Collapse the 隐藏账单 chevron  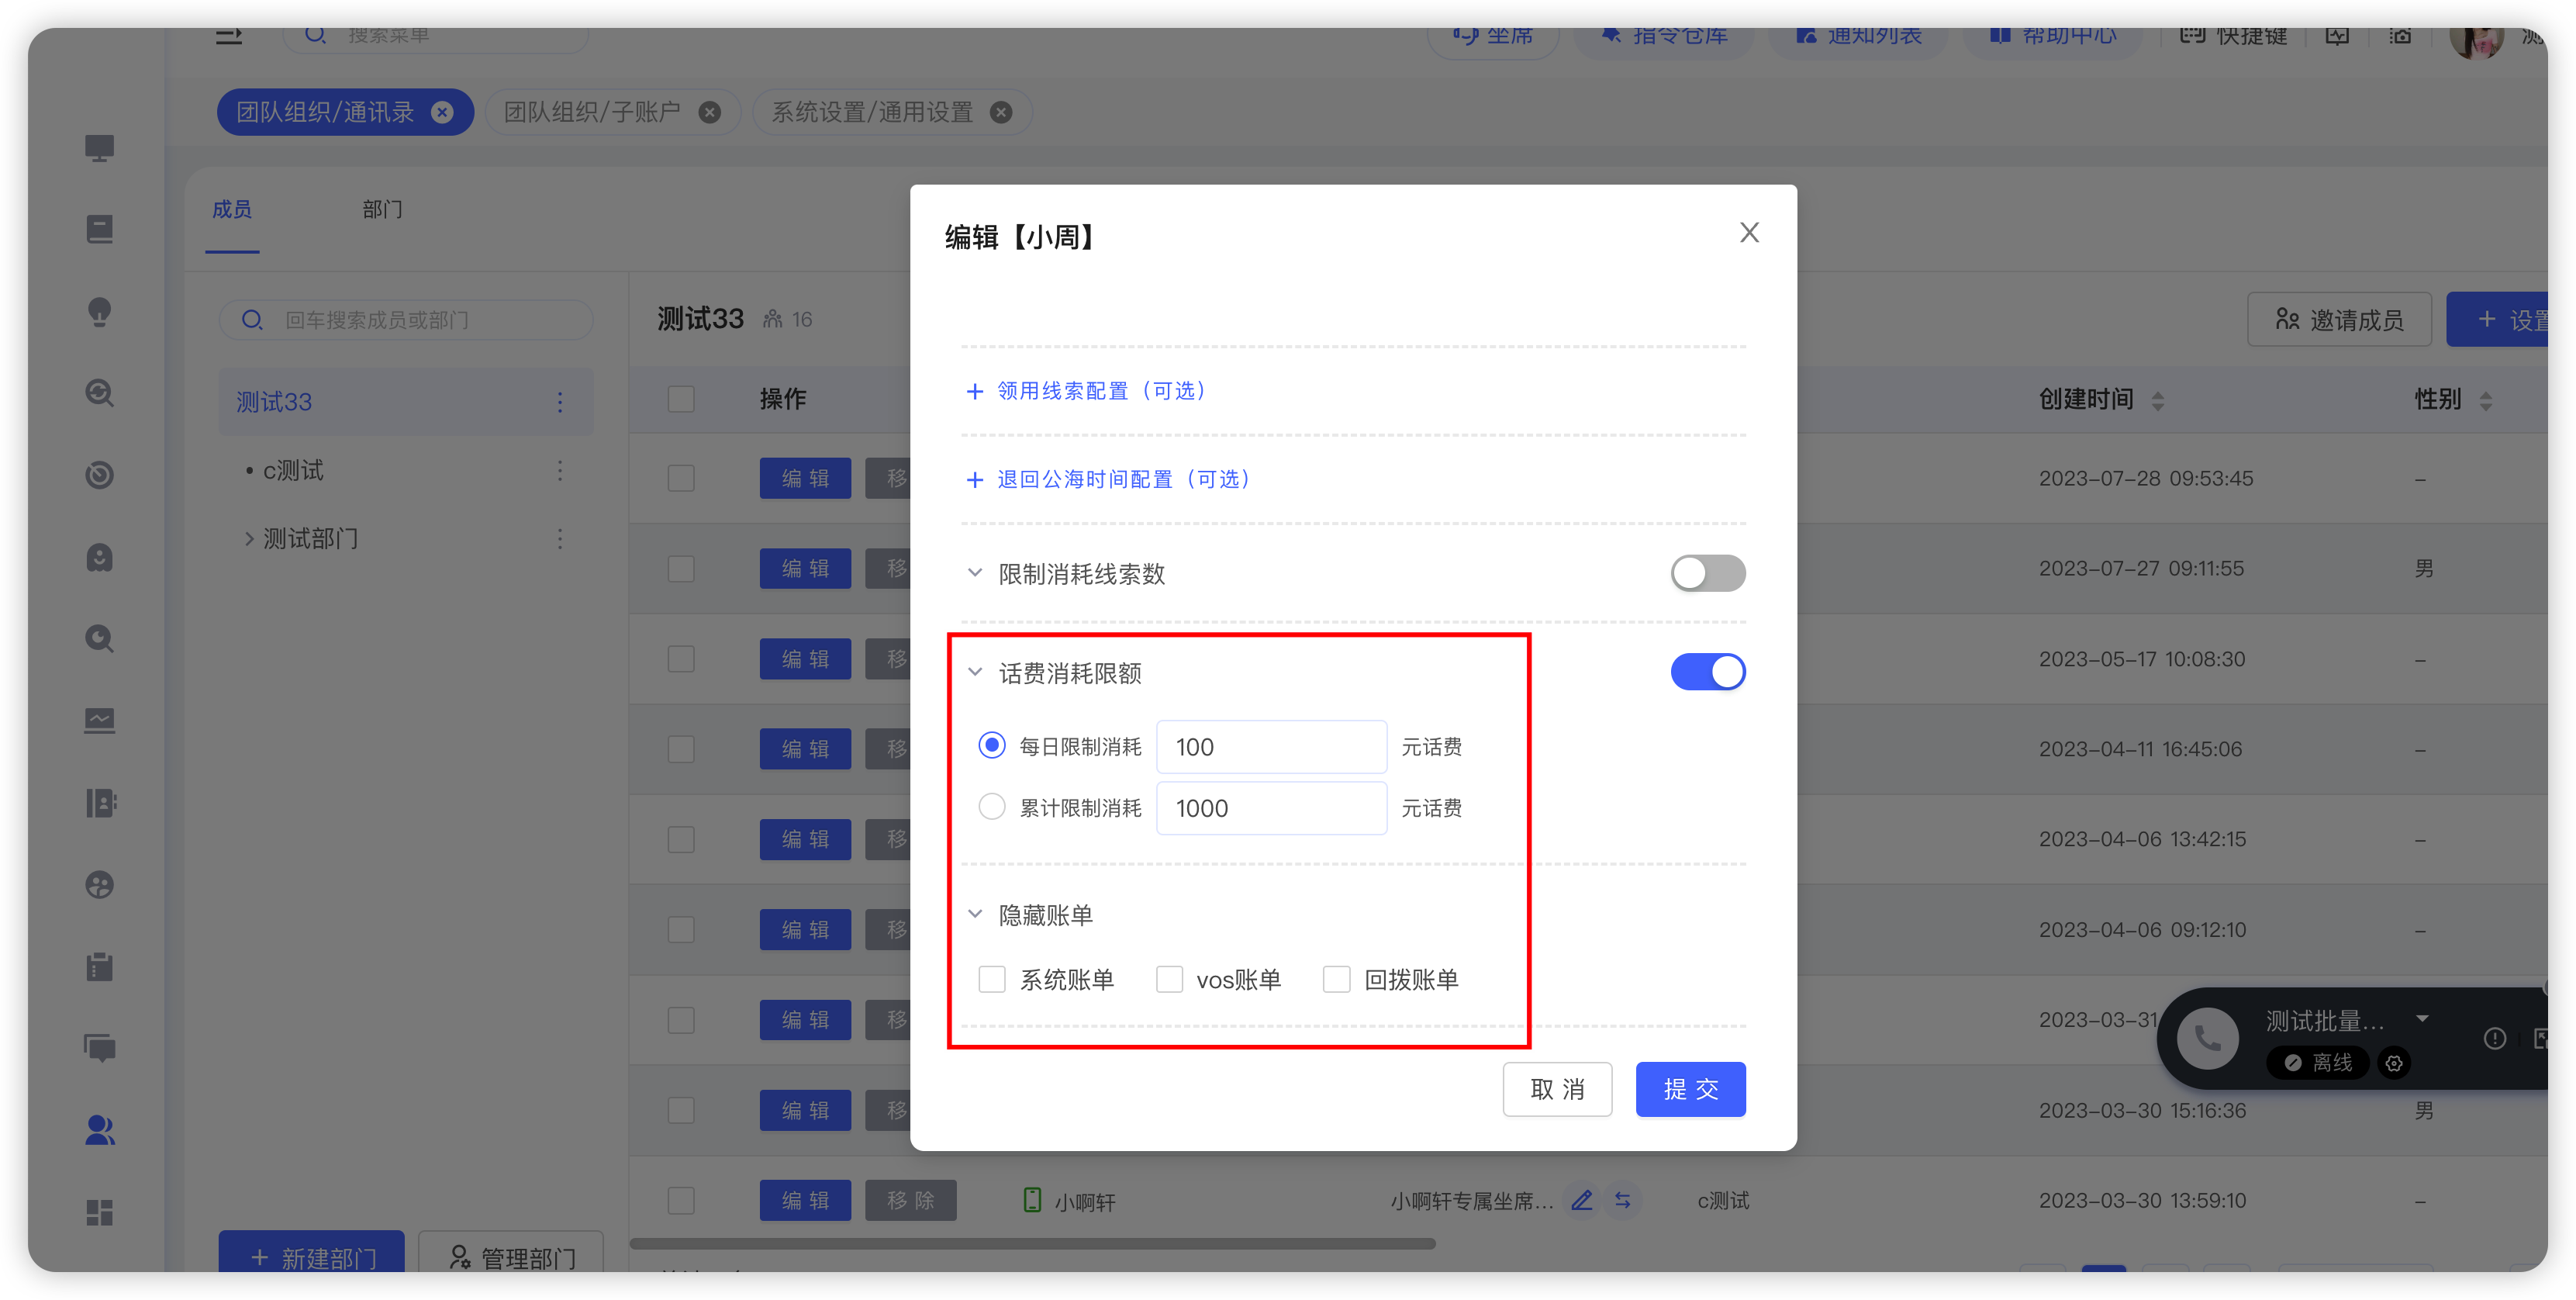point(975,914)
